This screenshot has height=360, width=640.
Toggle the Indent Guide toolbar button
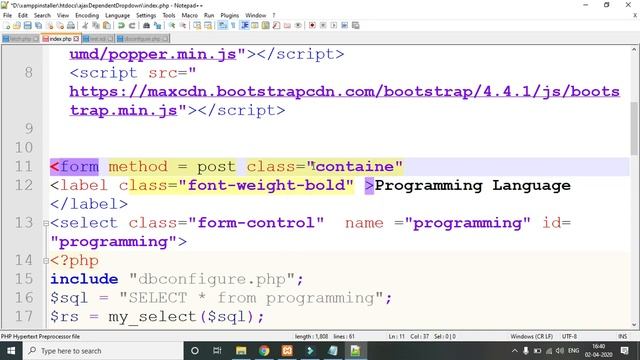coord(244,25)
